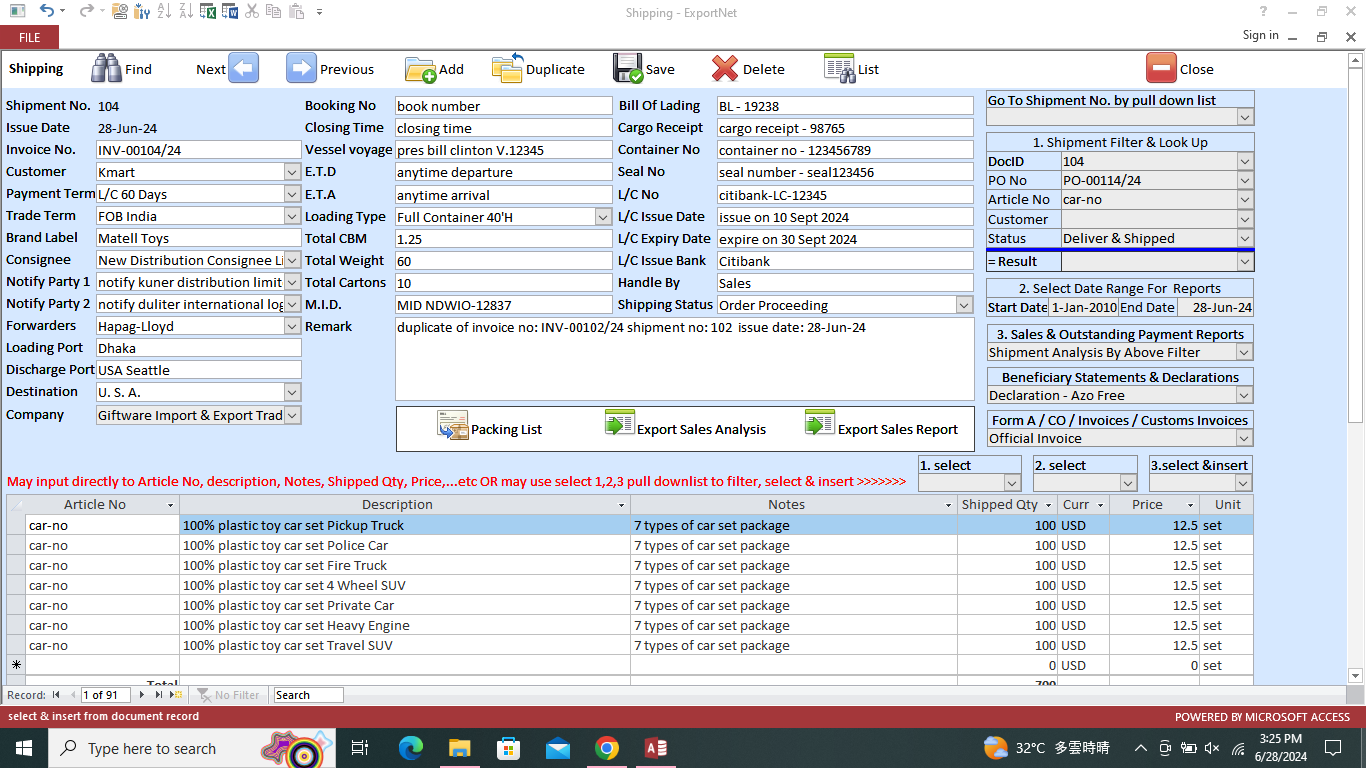
Task: Select the Heavy Engine description cell
Action: [405, 625]
